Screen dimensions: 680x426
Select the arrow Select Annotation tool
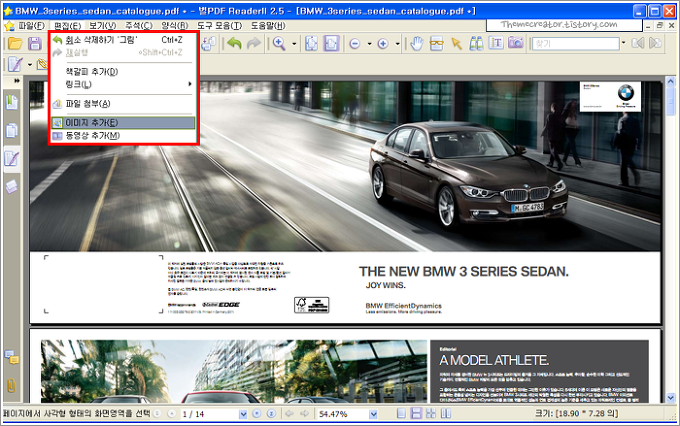[456, 43]
